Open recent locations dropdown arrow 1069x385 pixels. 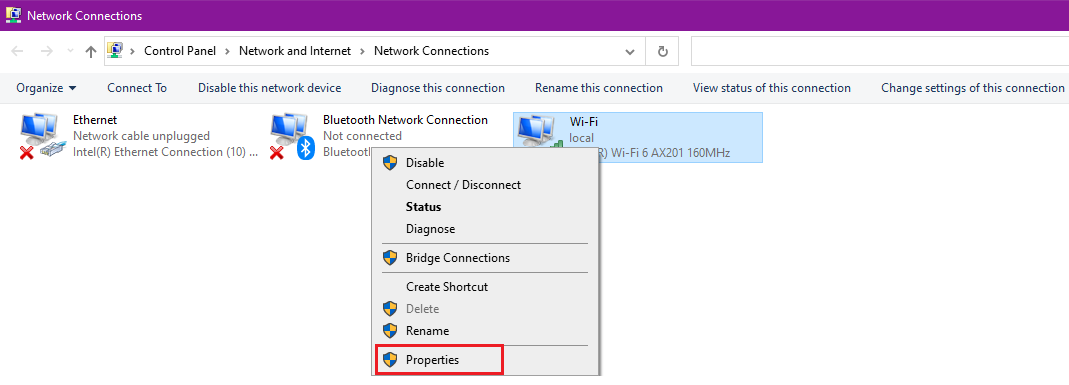[70, 52]
